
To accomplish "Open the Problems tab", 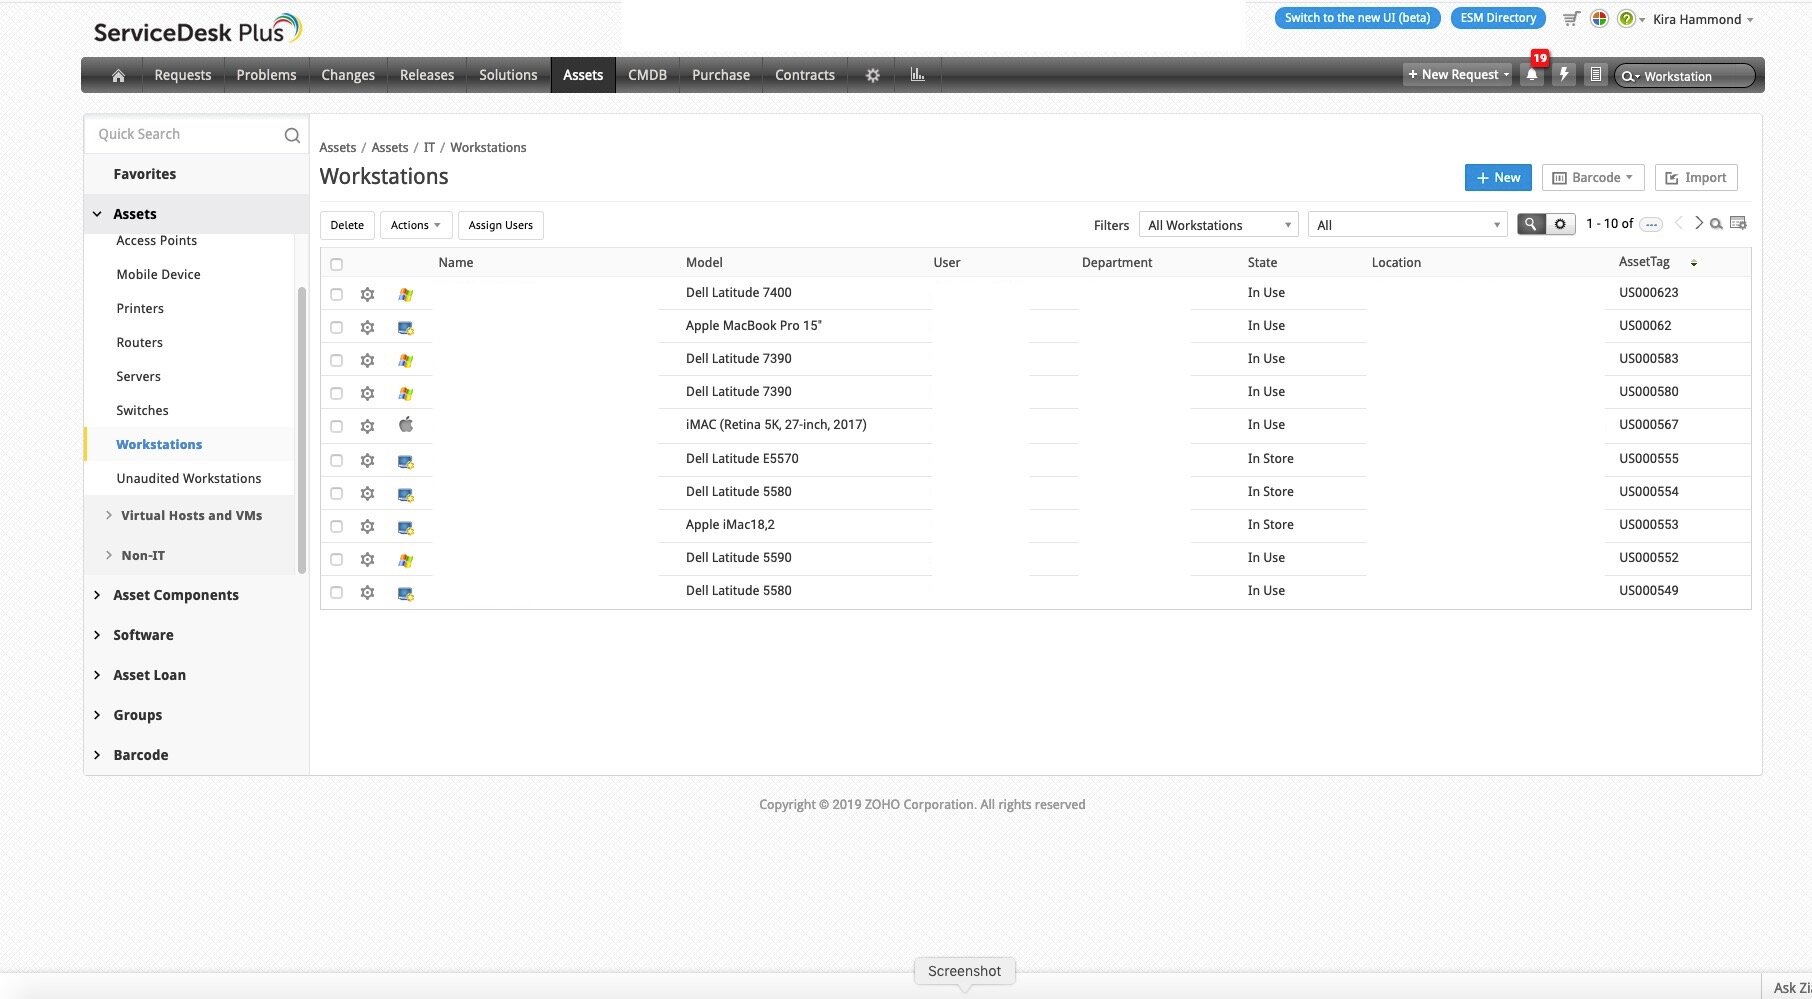I will point(266,75).
